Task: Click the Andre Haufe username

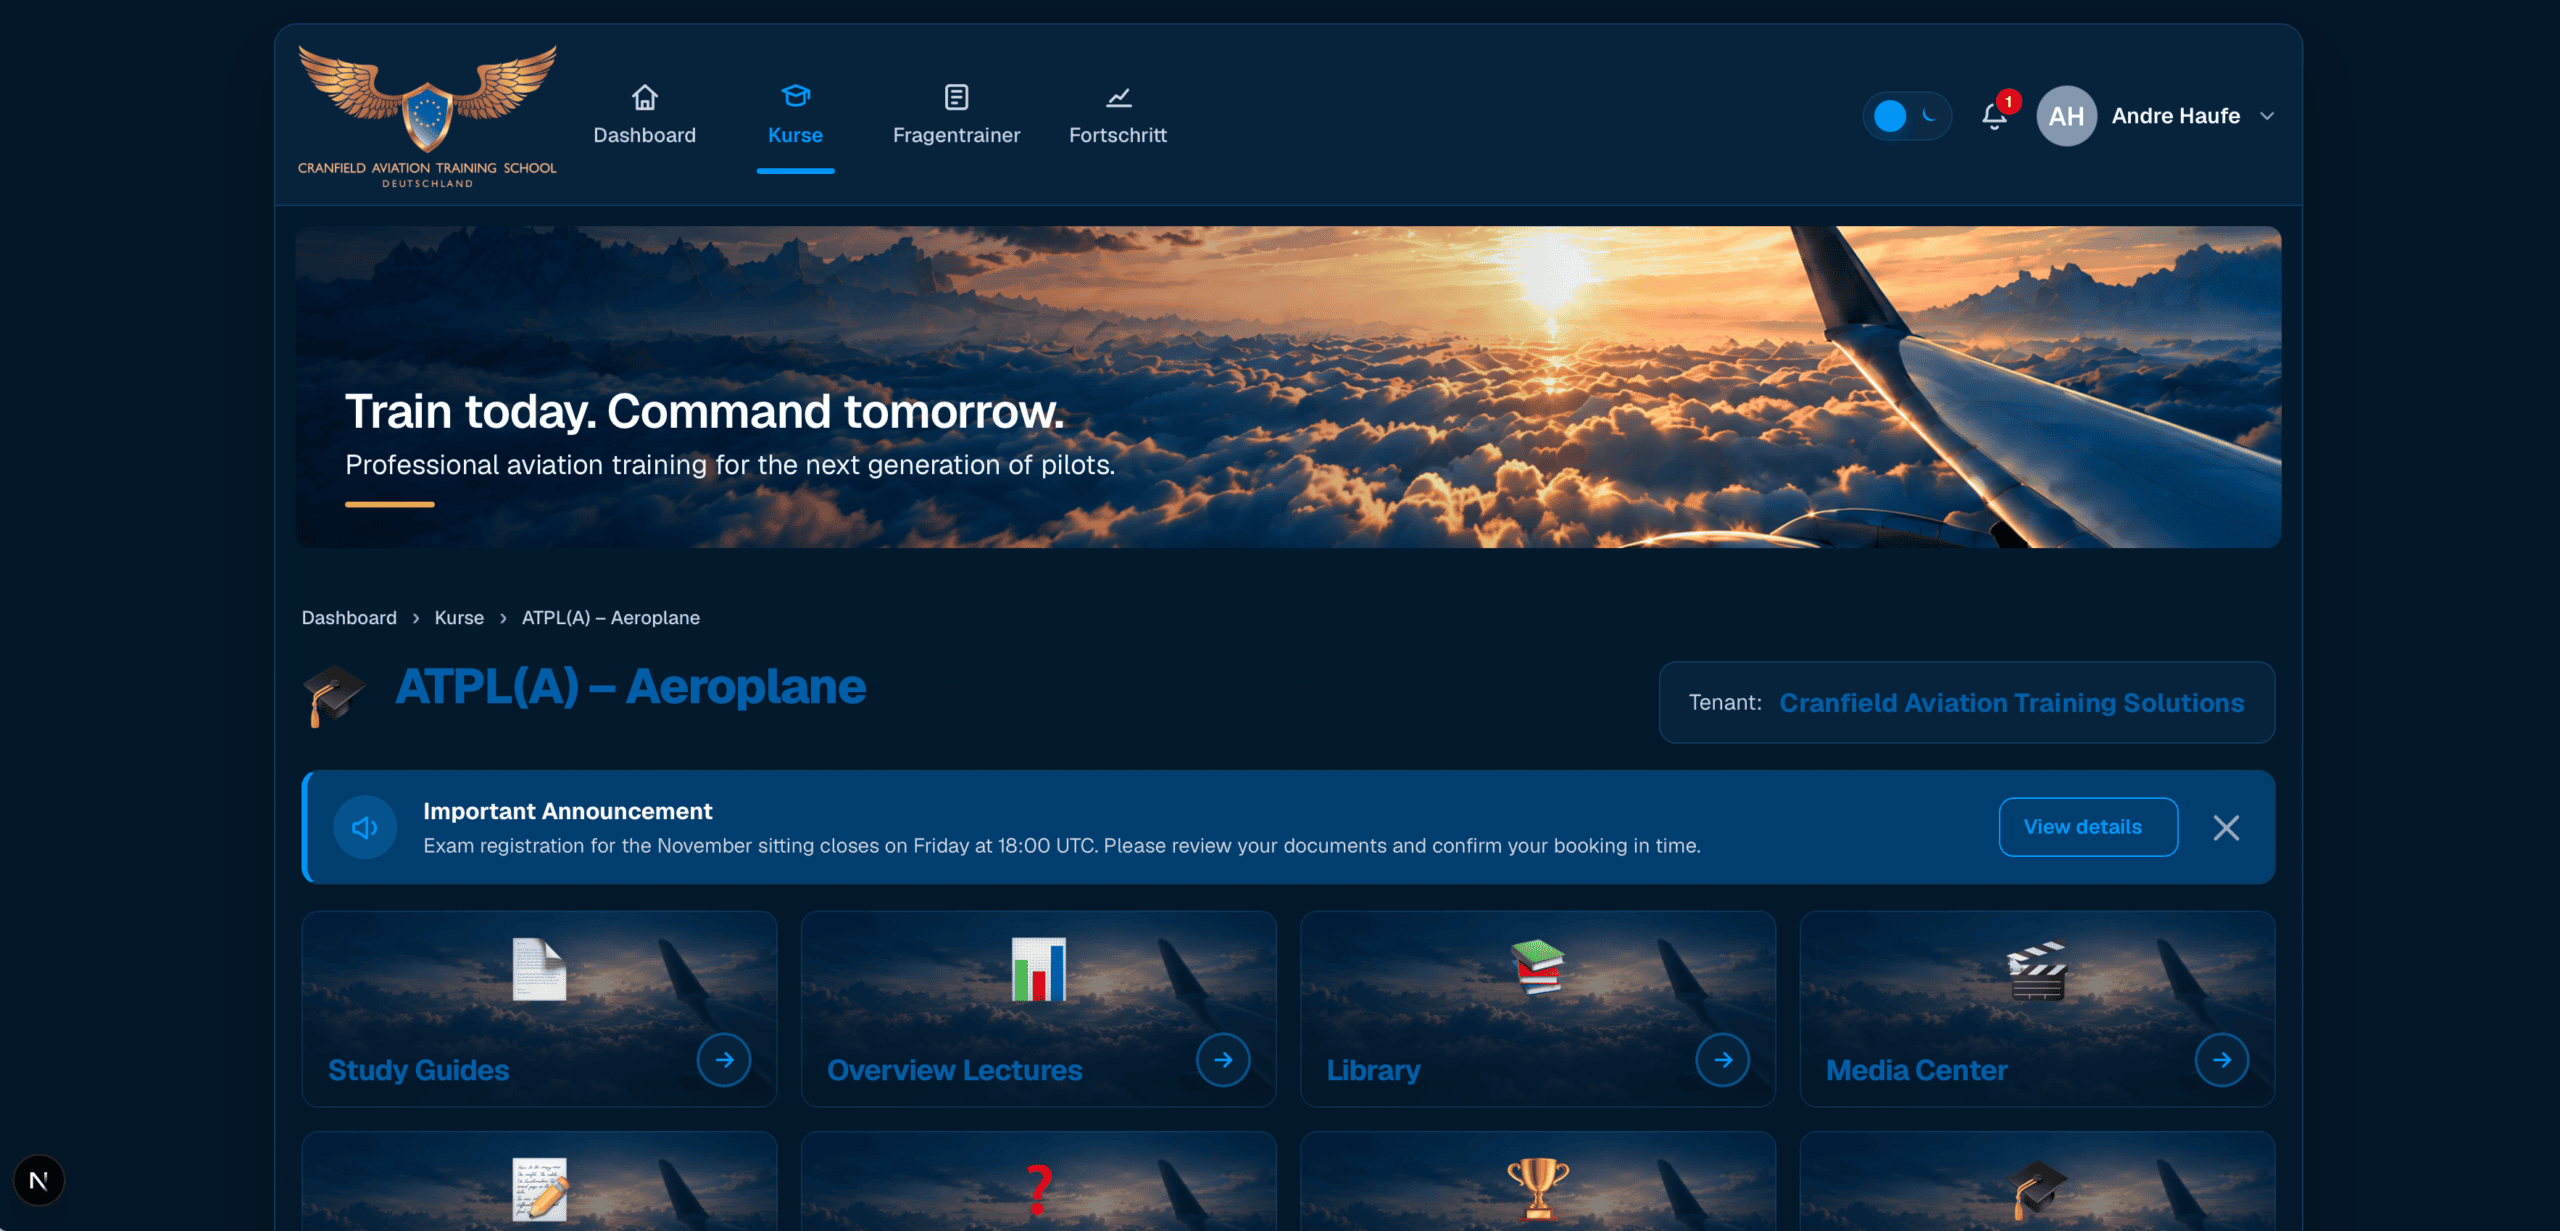Action: (x=2175, y=116)
